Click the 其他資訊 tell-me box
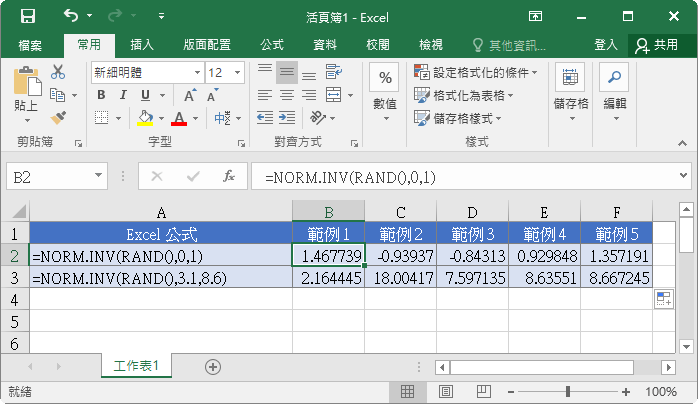The image size is (698, 404). (509, 45)
